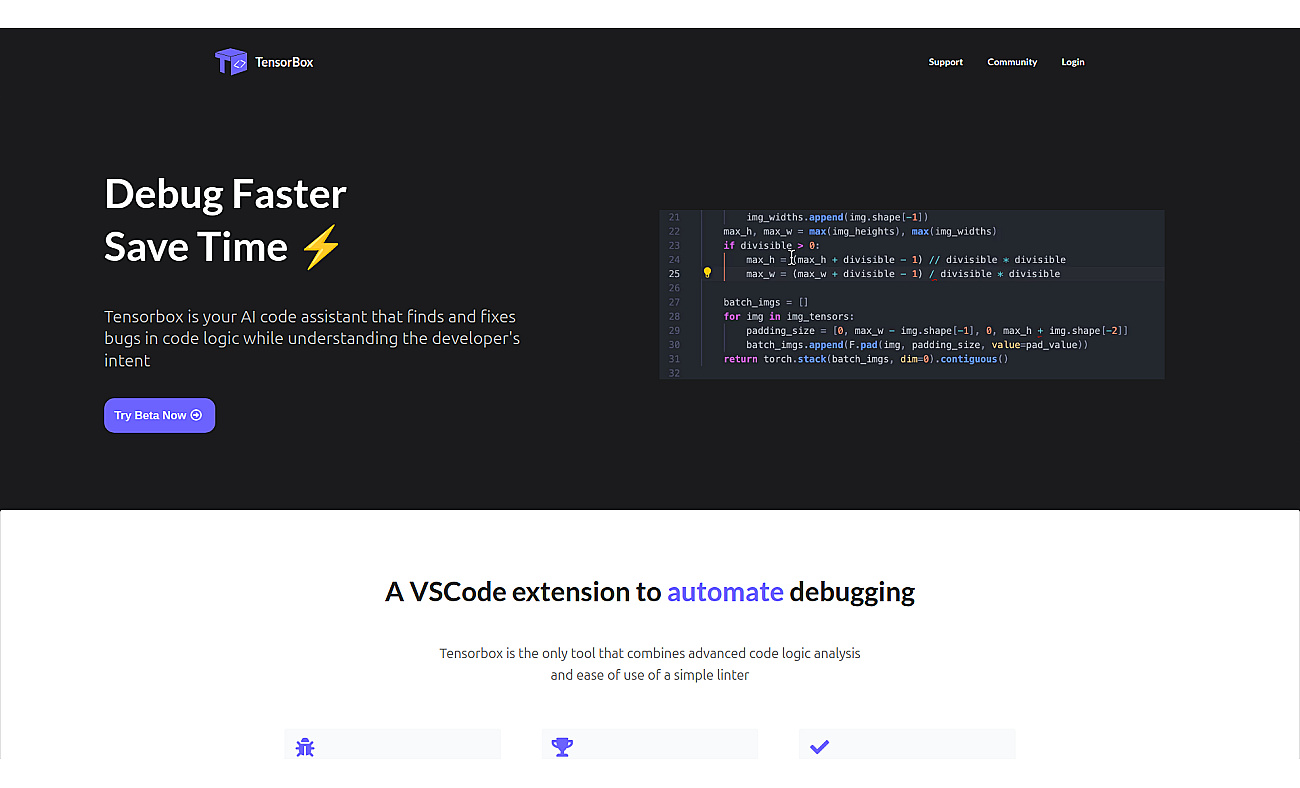Go to the Login page
The height and width of the screenshot is (788, 1300).
coord(1073,62)
